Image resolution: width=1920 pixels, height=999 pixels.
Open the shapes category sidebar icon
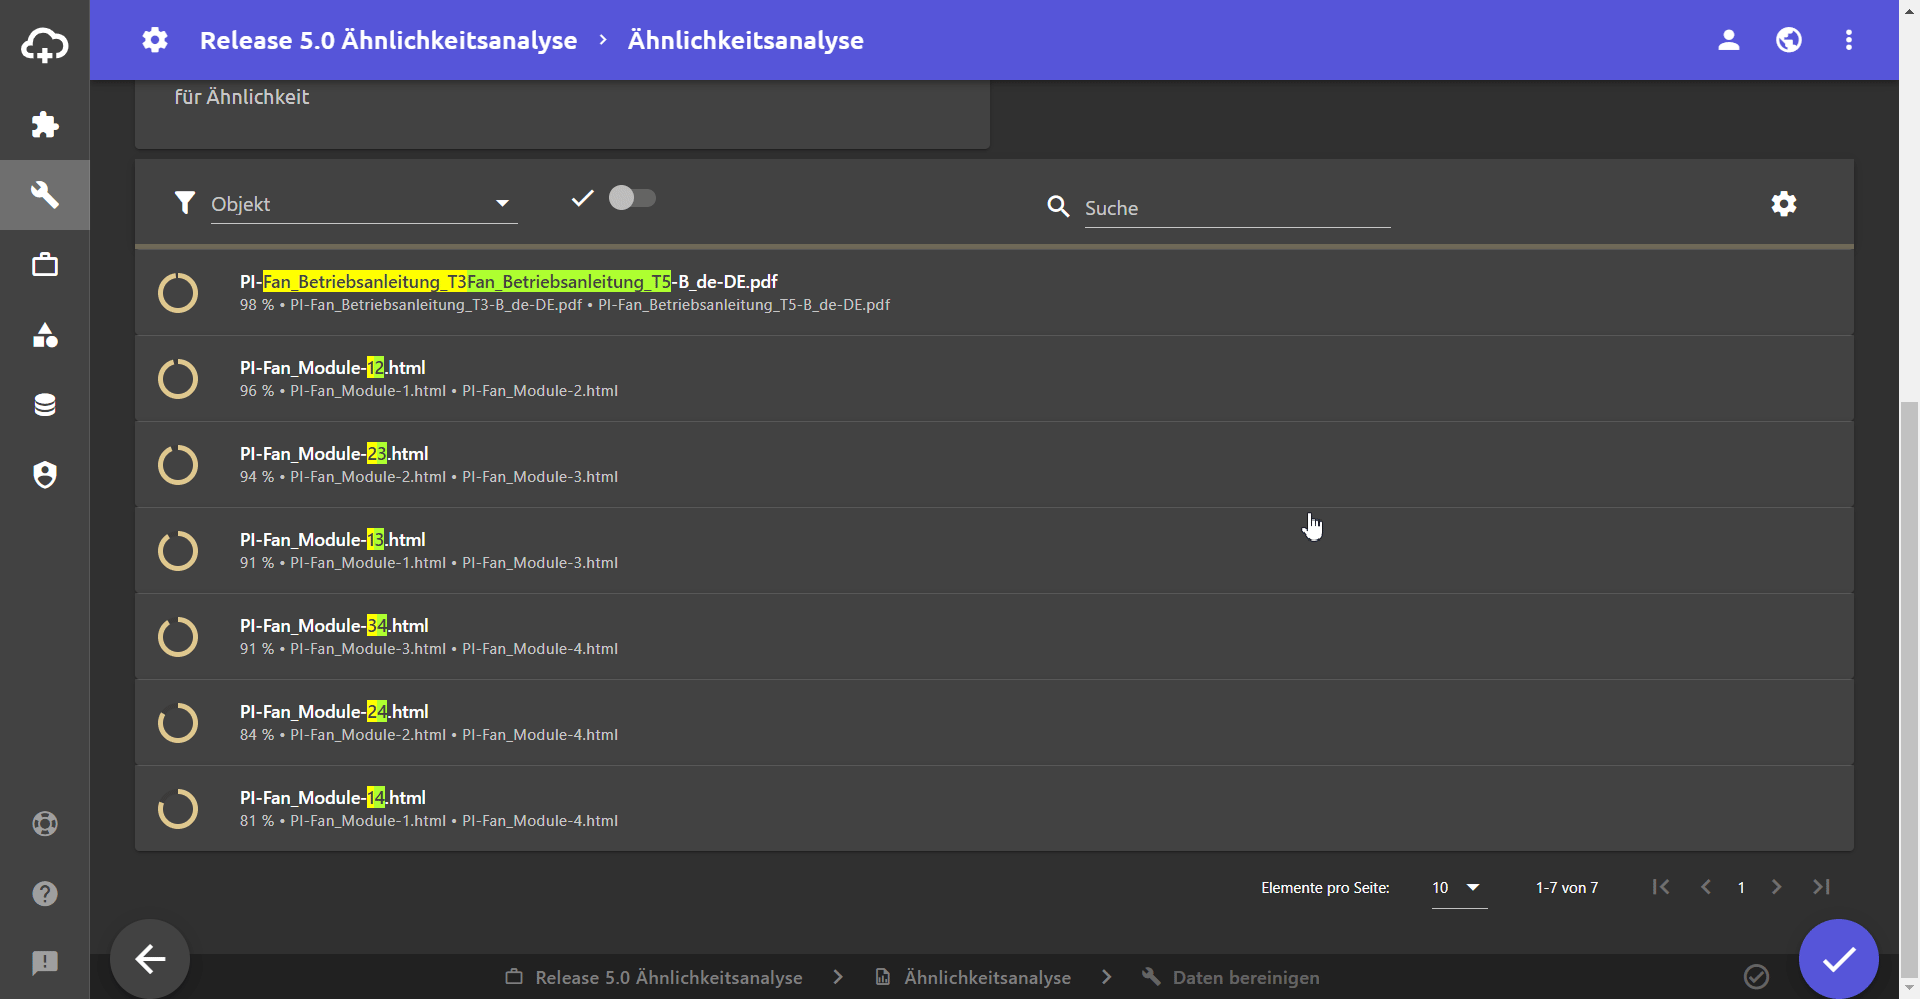[45, 335]
